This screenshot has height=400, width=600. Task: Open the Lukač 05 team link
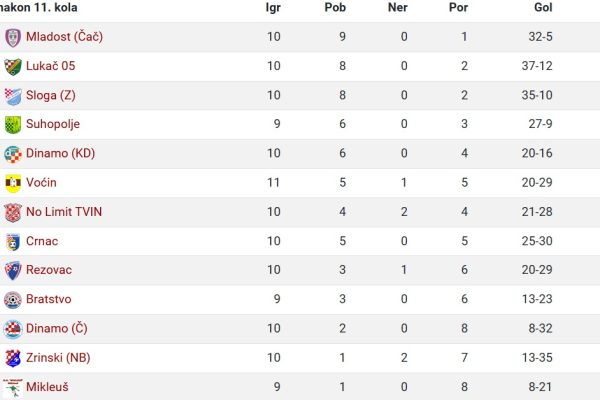pyautogui.click(x=51, y=66)
